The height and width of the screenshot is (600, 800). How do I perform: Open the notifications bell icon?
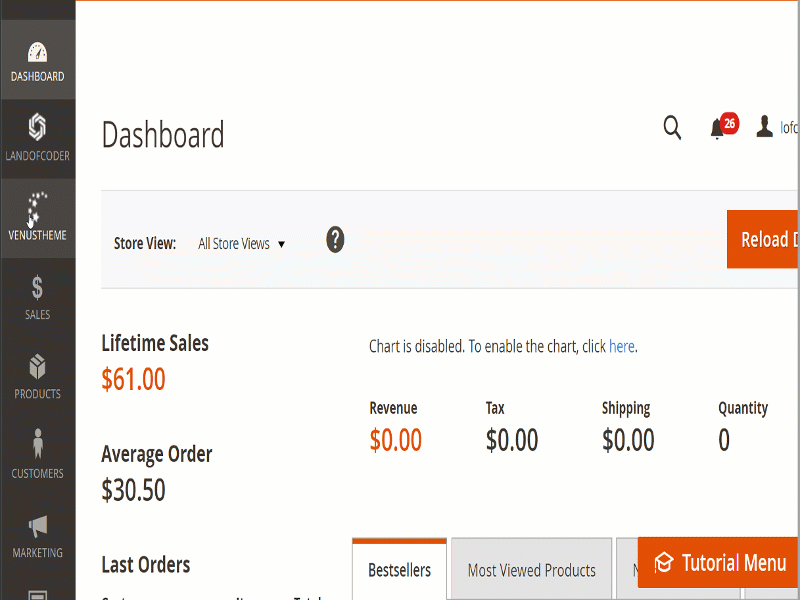(718, 128)
